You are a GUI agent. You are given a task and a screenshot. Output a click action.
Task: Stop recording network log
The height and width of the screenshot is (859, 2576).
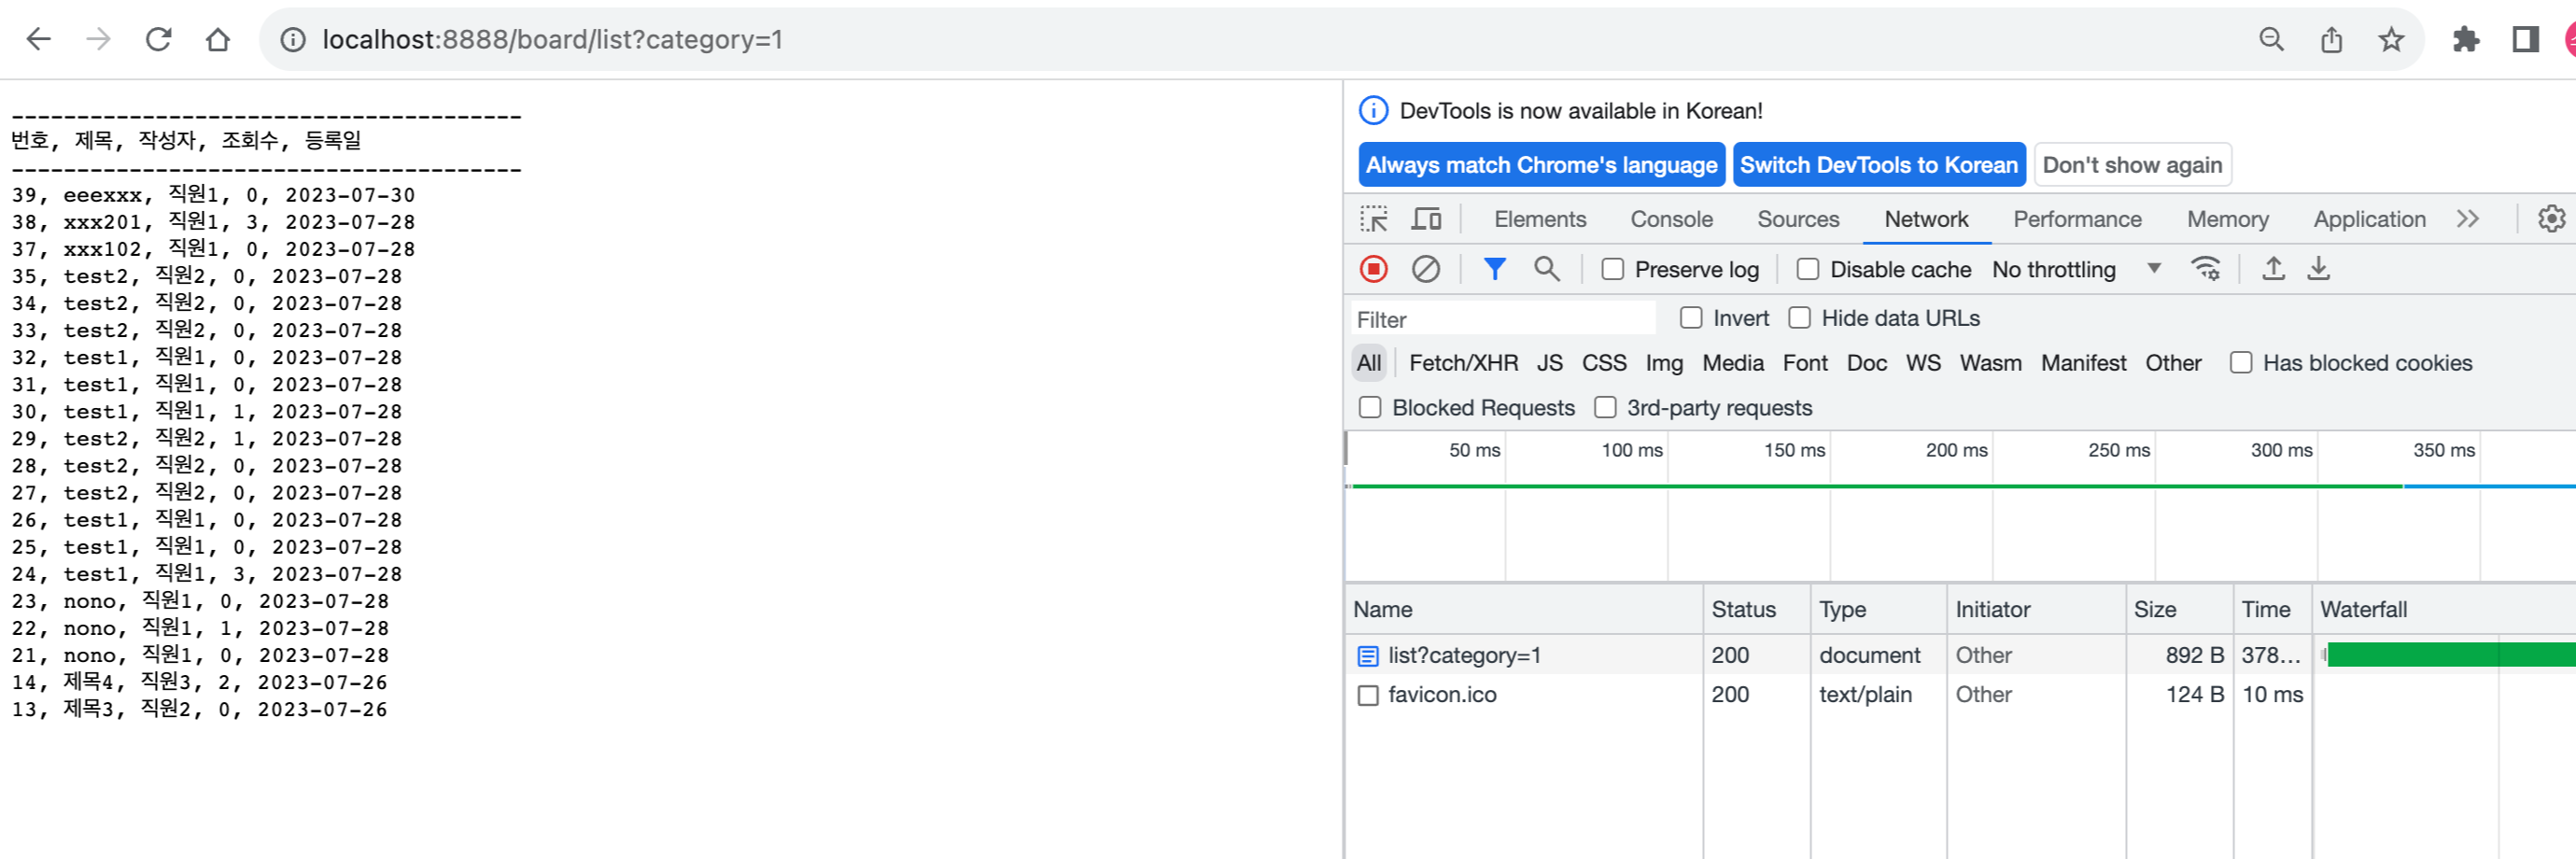[1374, 269]
